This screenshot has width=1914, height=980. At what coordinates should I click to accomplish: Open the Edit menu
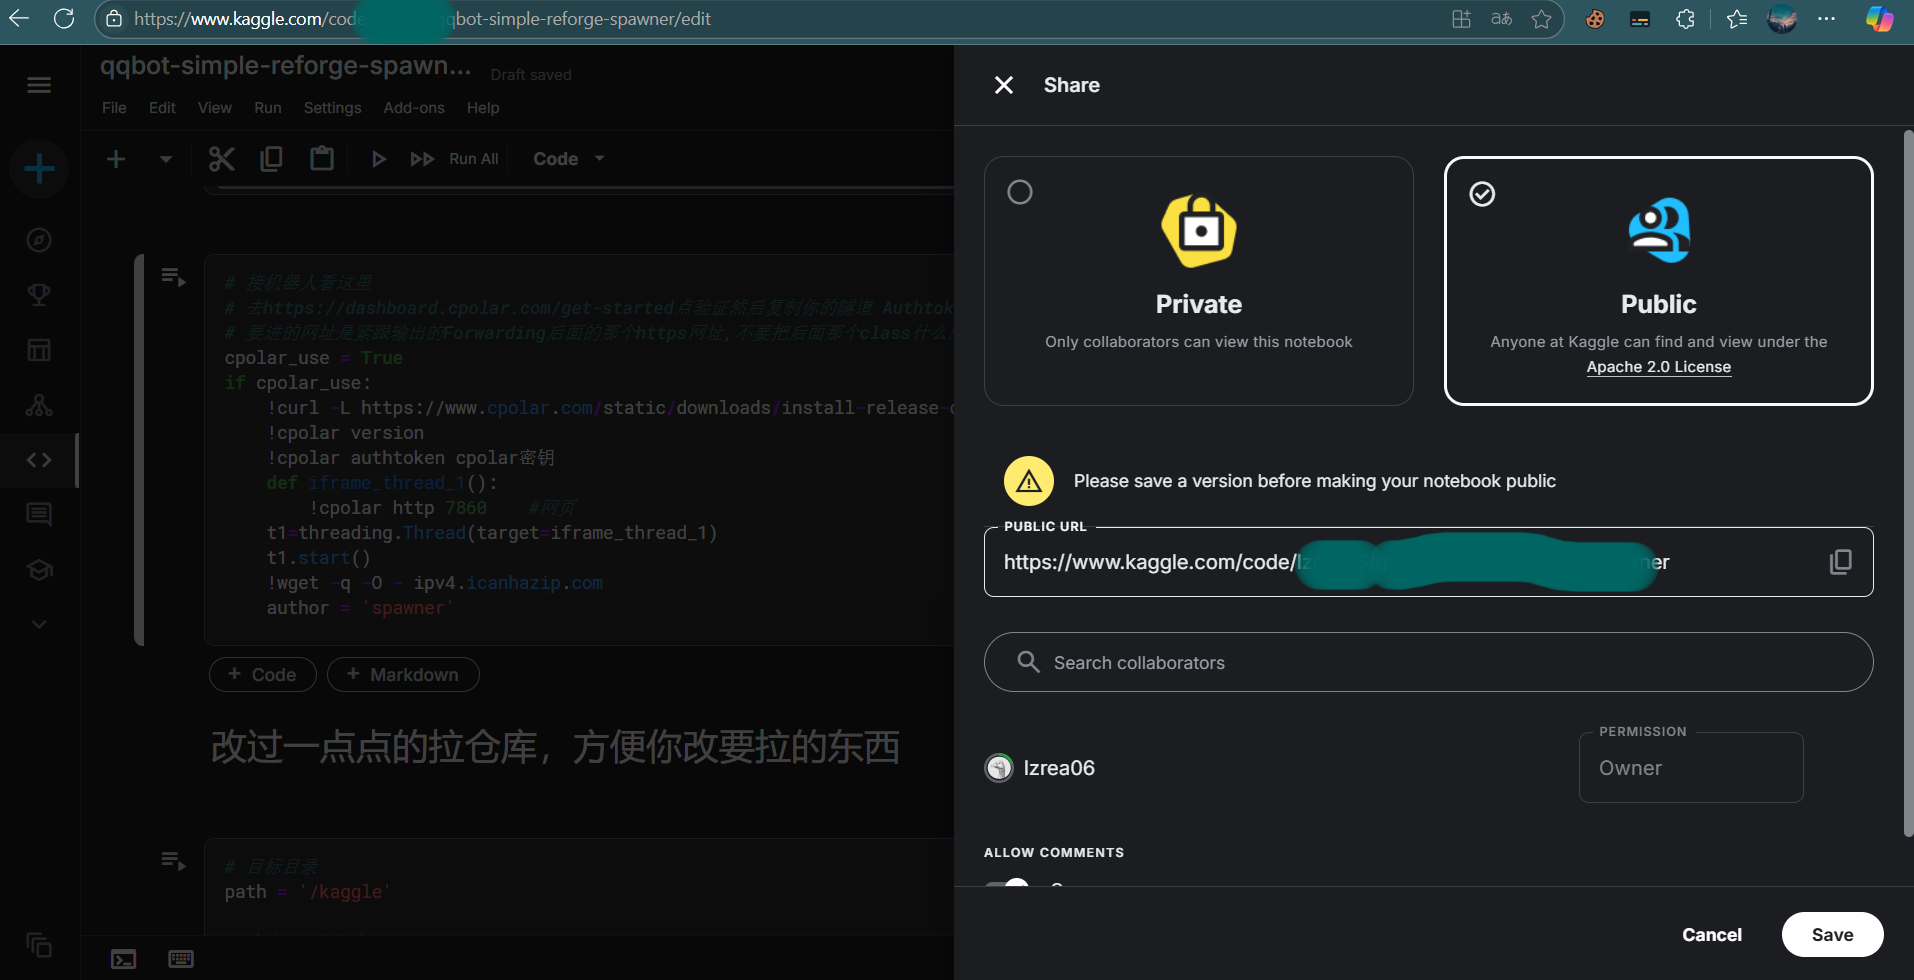(x=162, y=108)
